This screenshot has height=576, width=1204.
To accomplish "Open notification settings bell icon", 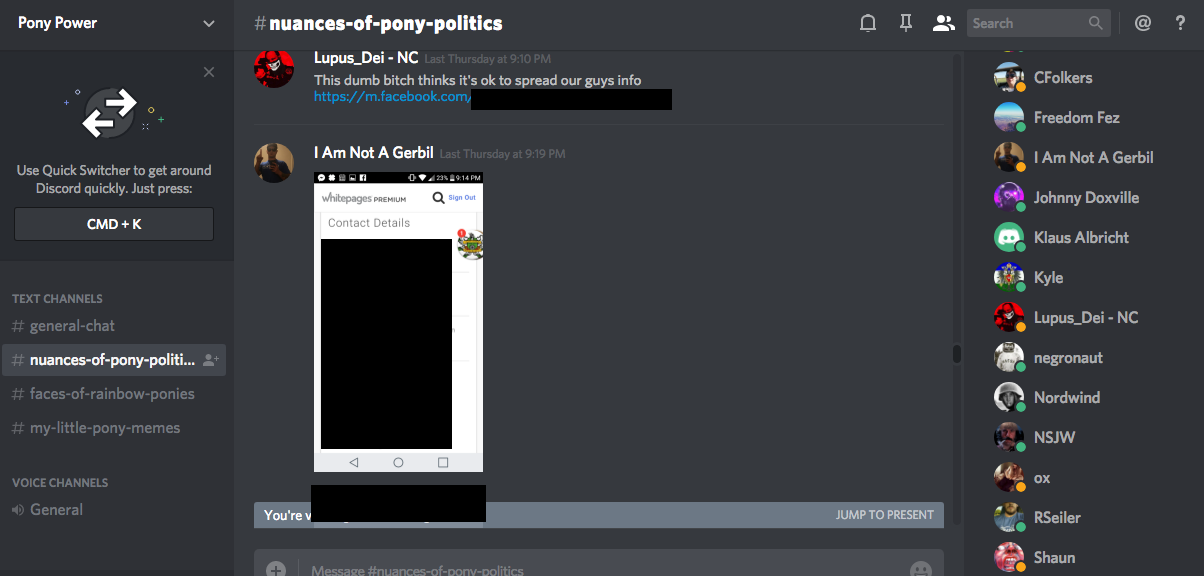I will tap(868, 23).
